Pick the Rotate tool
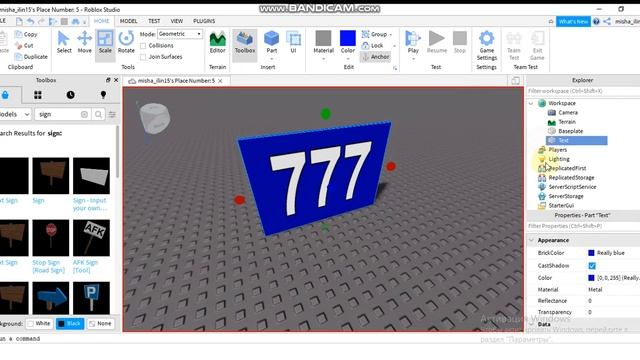This screenshot has width=640, height=360. tap(126, 42)
